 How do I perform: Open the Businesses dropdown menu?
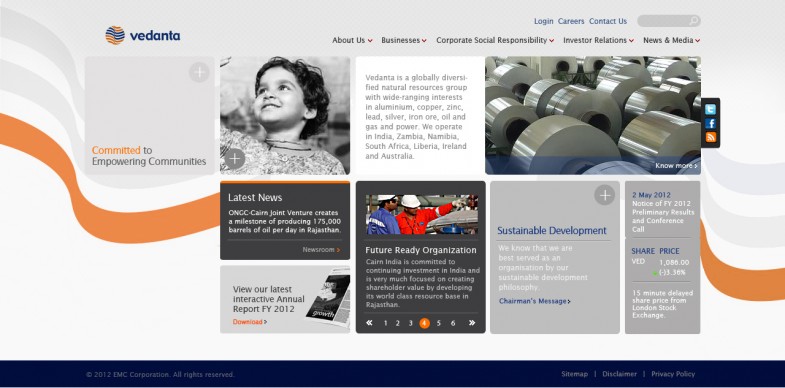coord(404,40)
